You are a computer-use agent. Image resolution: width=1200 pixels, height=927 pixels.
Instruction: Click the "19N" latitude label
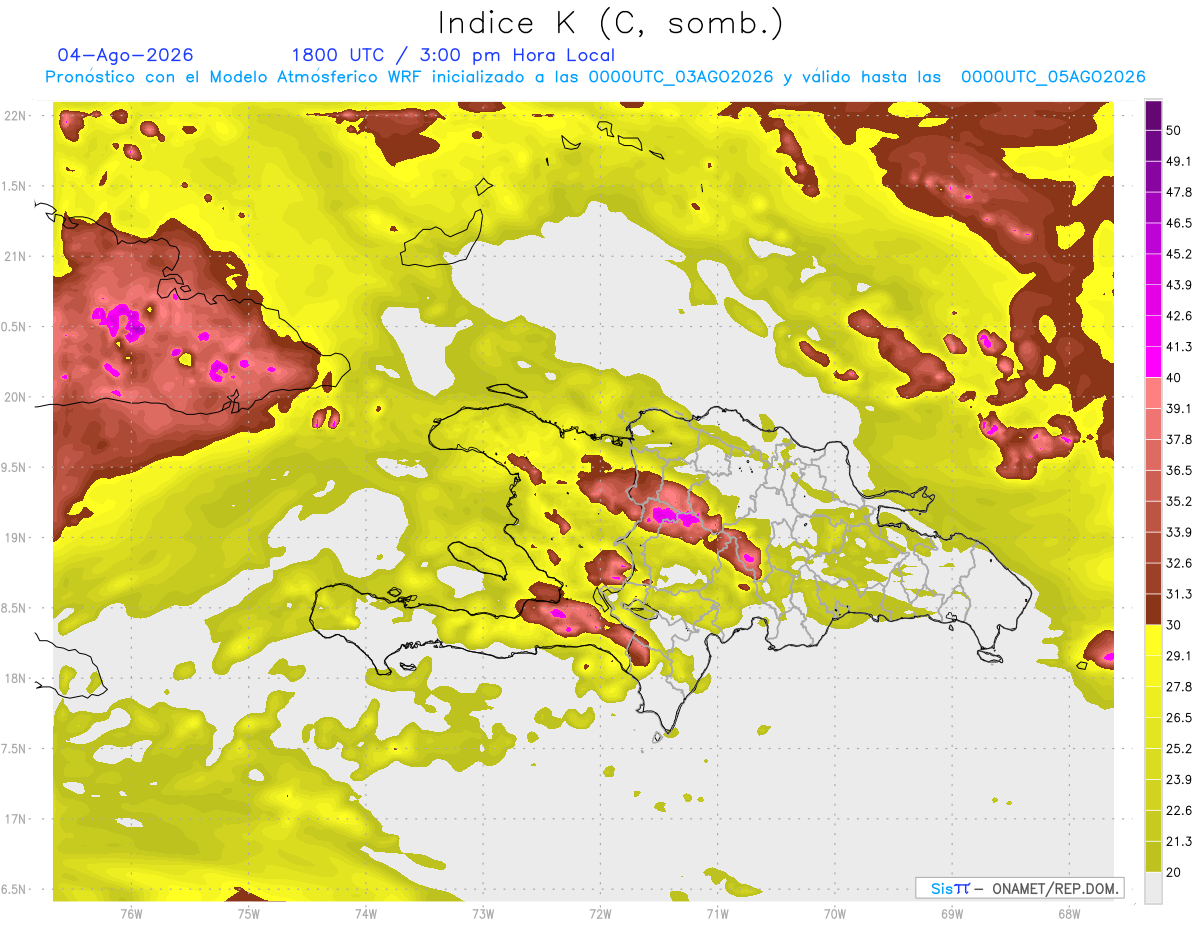[15, 538]
